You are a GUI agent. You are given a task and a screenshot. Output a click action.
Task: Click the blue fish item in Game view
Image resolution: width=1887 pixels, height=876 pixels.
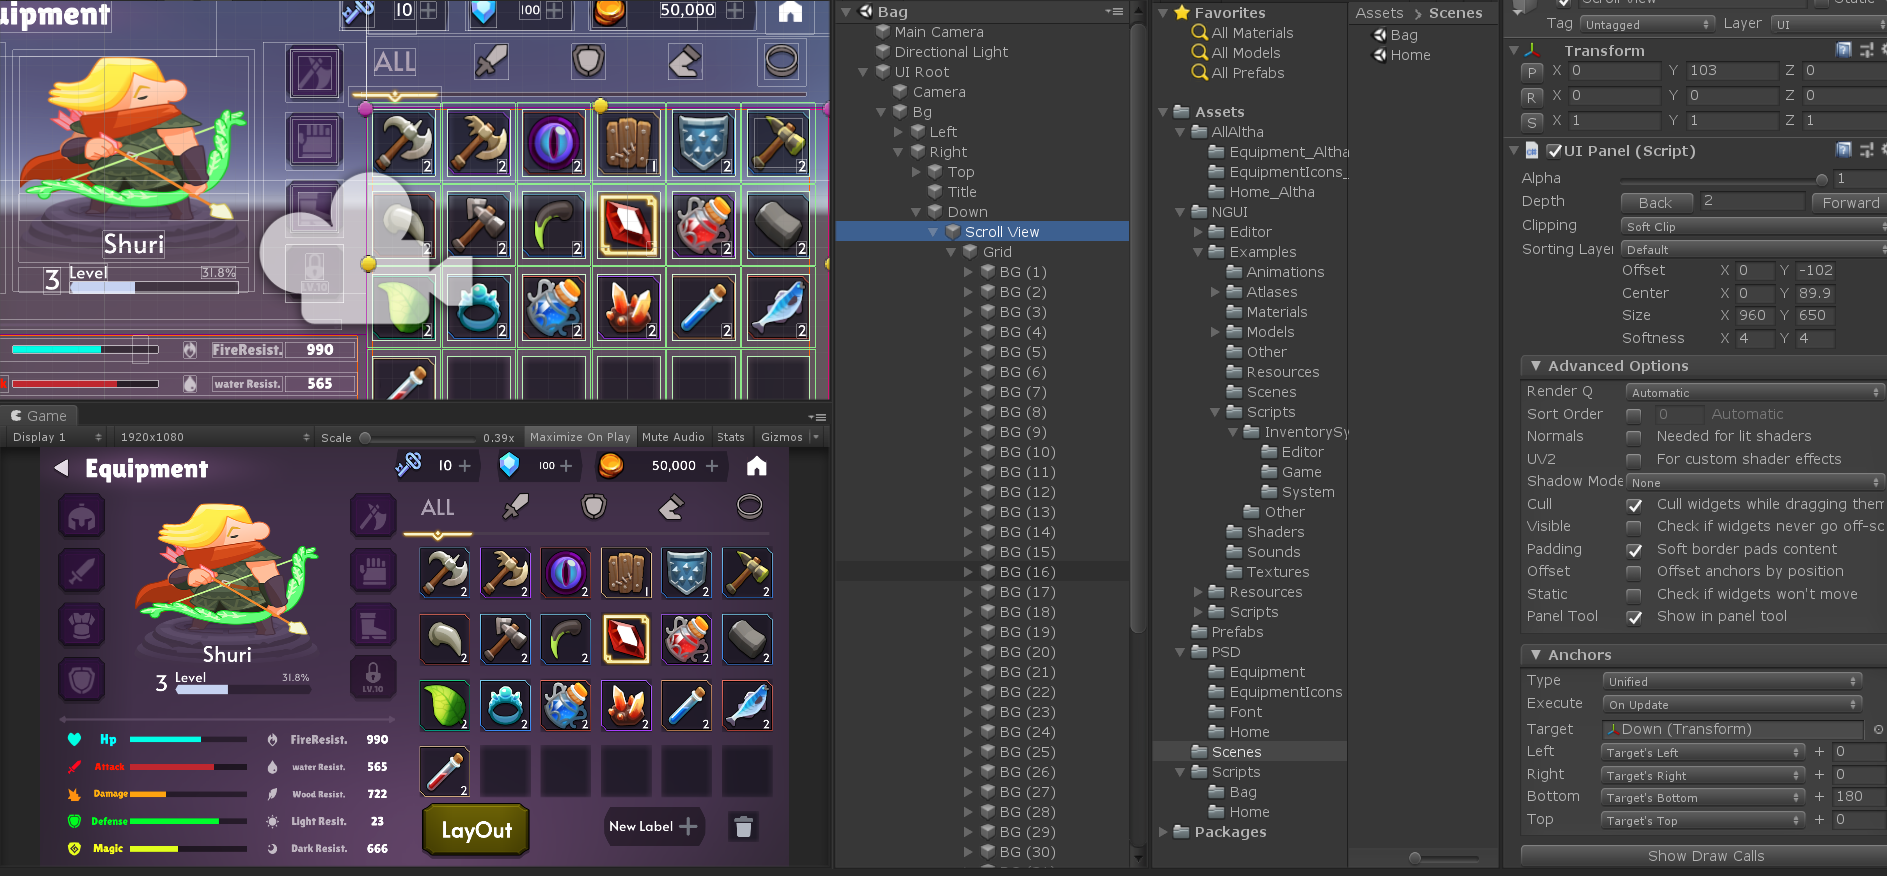click(x=747, y=706)
